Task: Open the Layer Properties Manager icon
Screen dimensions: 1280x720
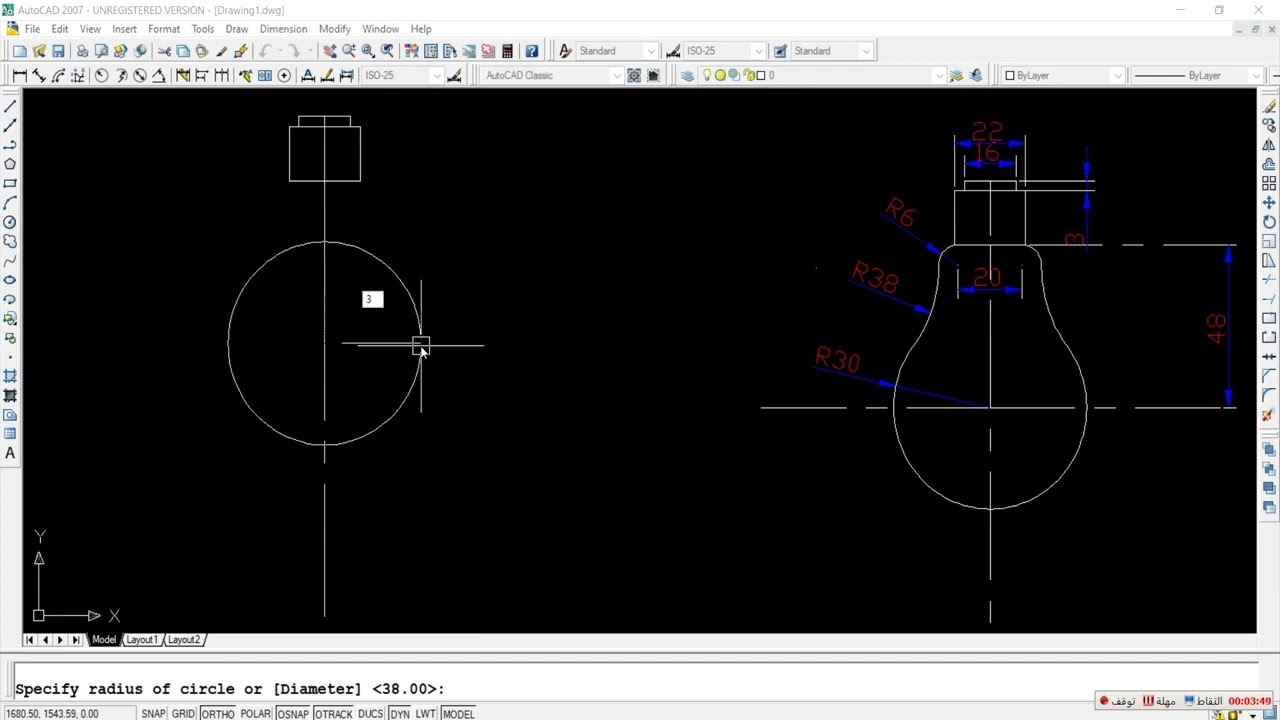Action: click(687, 76)
